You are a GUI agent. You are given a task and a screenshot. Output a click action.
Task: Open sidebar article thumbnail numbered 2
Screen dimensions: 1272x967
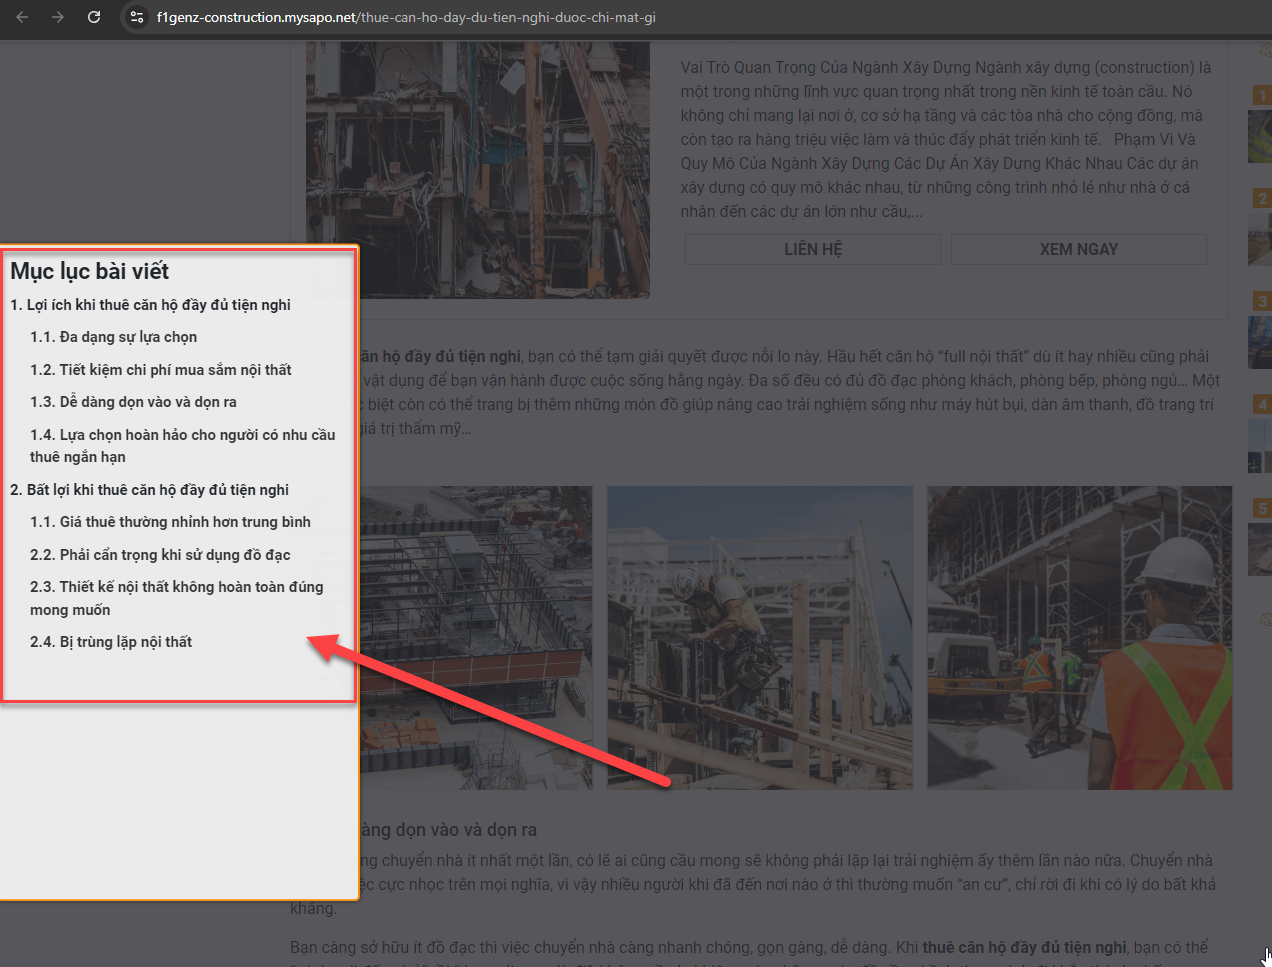pos(1260,238)
